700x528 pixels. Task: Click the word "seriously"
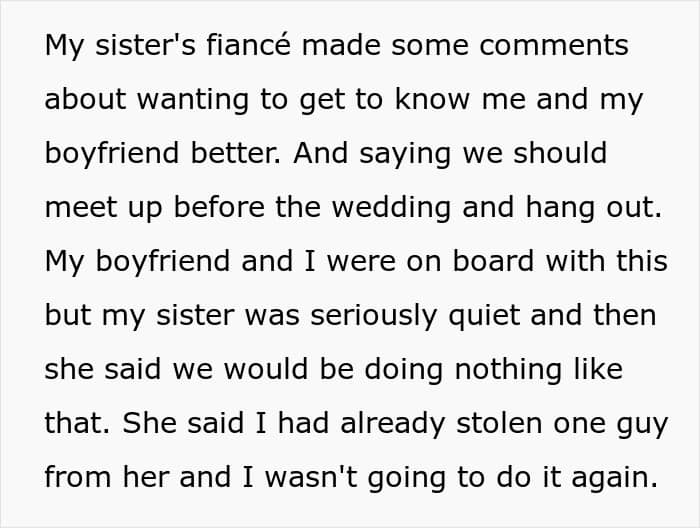coord(373,316)
